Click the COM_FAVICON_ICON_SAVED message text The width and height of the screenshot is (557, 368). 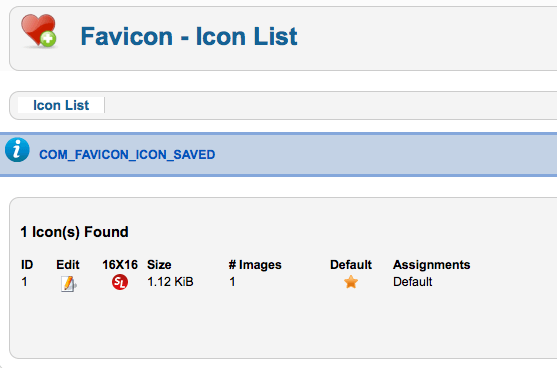[x=127, y=155]
